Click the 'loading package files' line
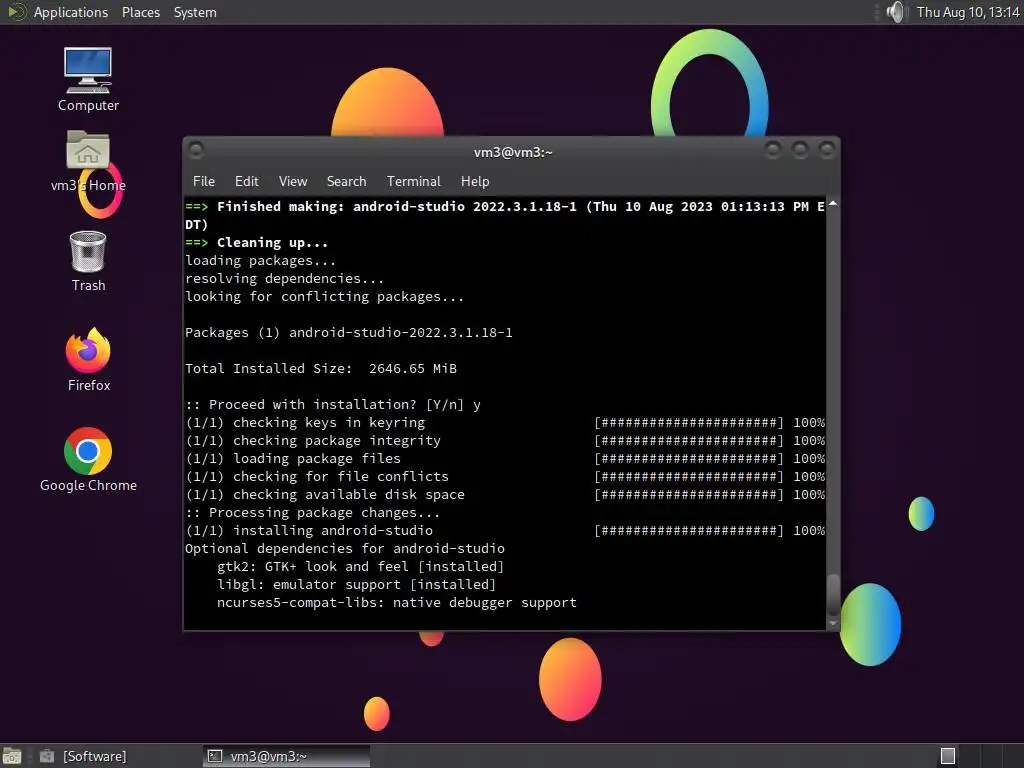The width and height of the screenshot is (1024, 768). (x=505, y=458)
